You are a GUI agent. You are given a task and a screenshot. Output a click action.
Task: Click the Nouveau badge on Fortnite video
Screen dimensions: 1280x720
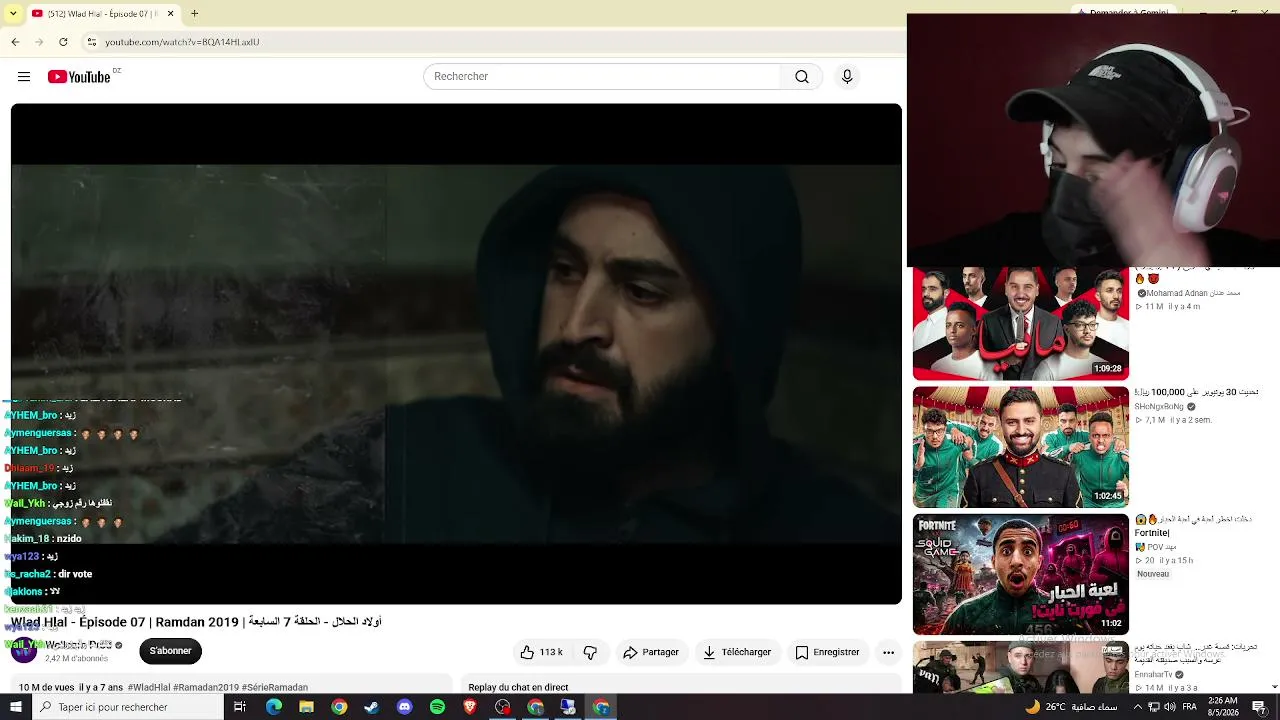click(1153, 574)
